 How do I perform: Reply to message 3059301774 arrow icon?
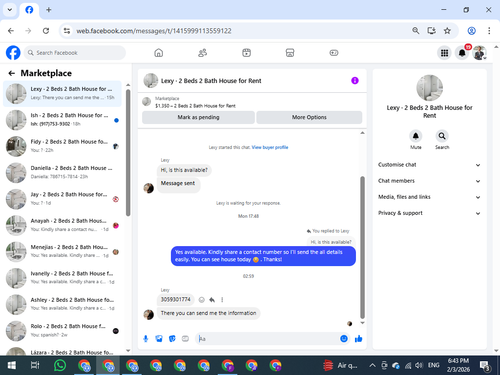click(212, 300)
